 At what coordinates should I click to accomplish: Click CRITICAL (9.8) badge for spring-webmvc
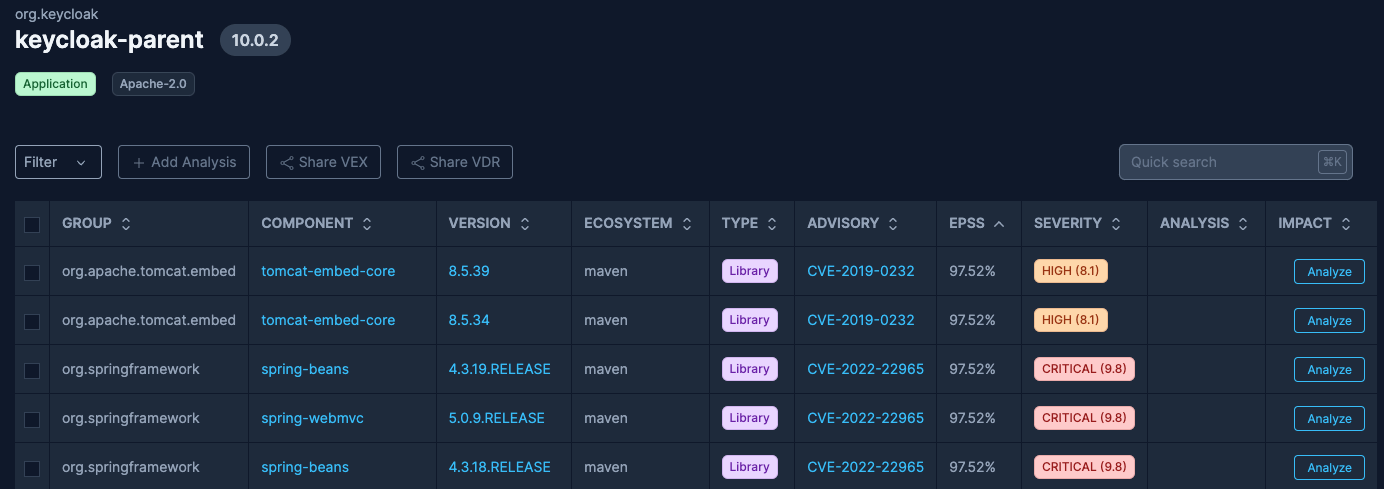(1084, 418)
